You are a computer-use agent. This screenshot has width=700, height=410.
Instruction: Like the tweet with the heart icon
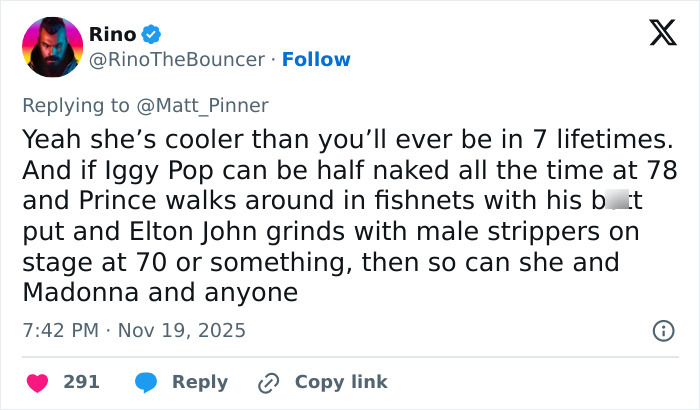tap(36, 382)
